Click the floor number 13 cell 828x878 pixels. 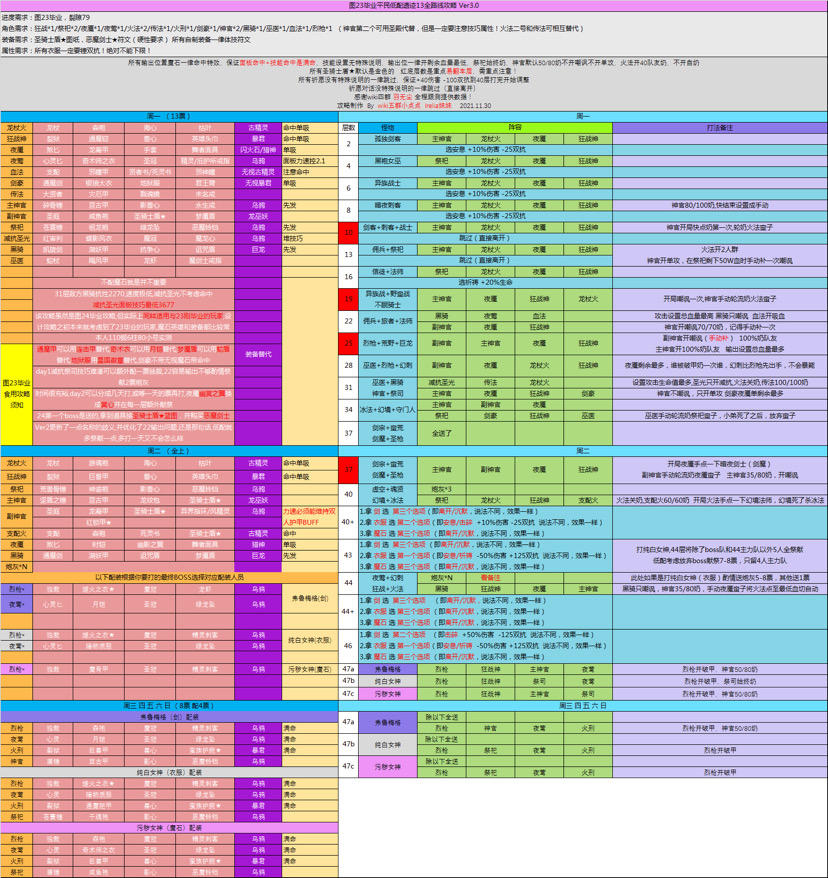point(348,255)
